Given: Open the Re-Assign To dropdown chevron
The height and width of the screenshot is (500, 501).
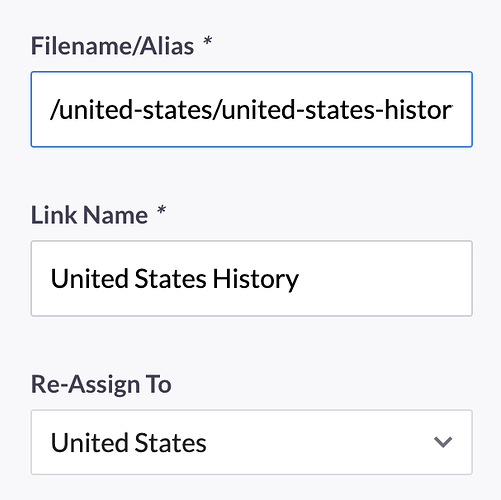Looking at the screenshot, I should tap(443, 442).
